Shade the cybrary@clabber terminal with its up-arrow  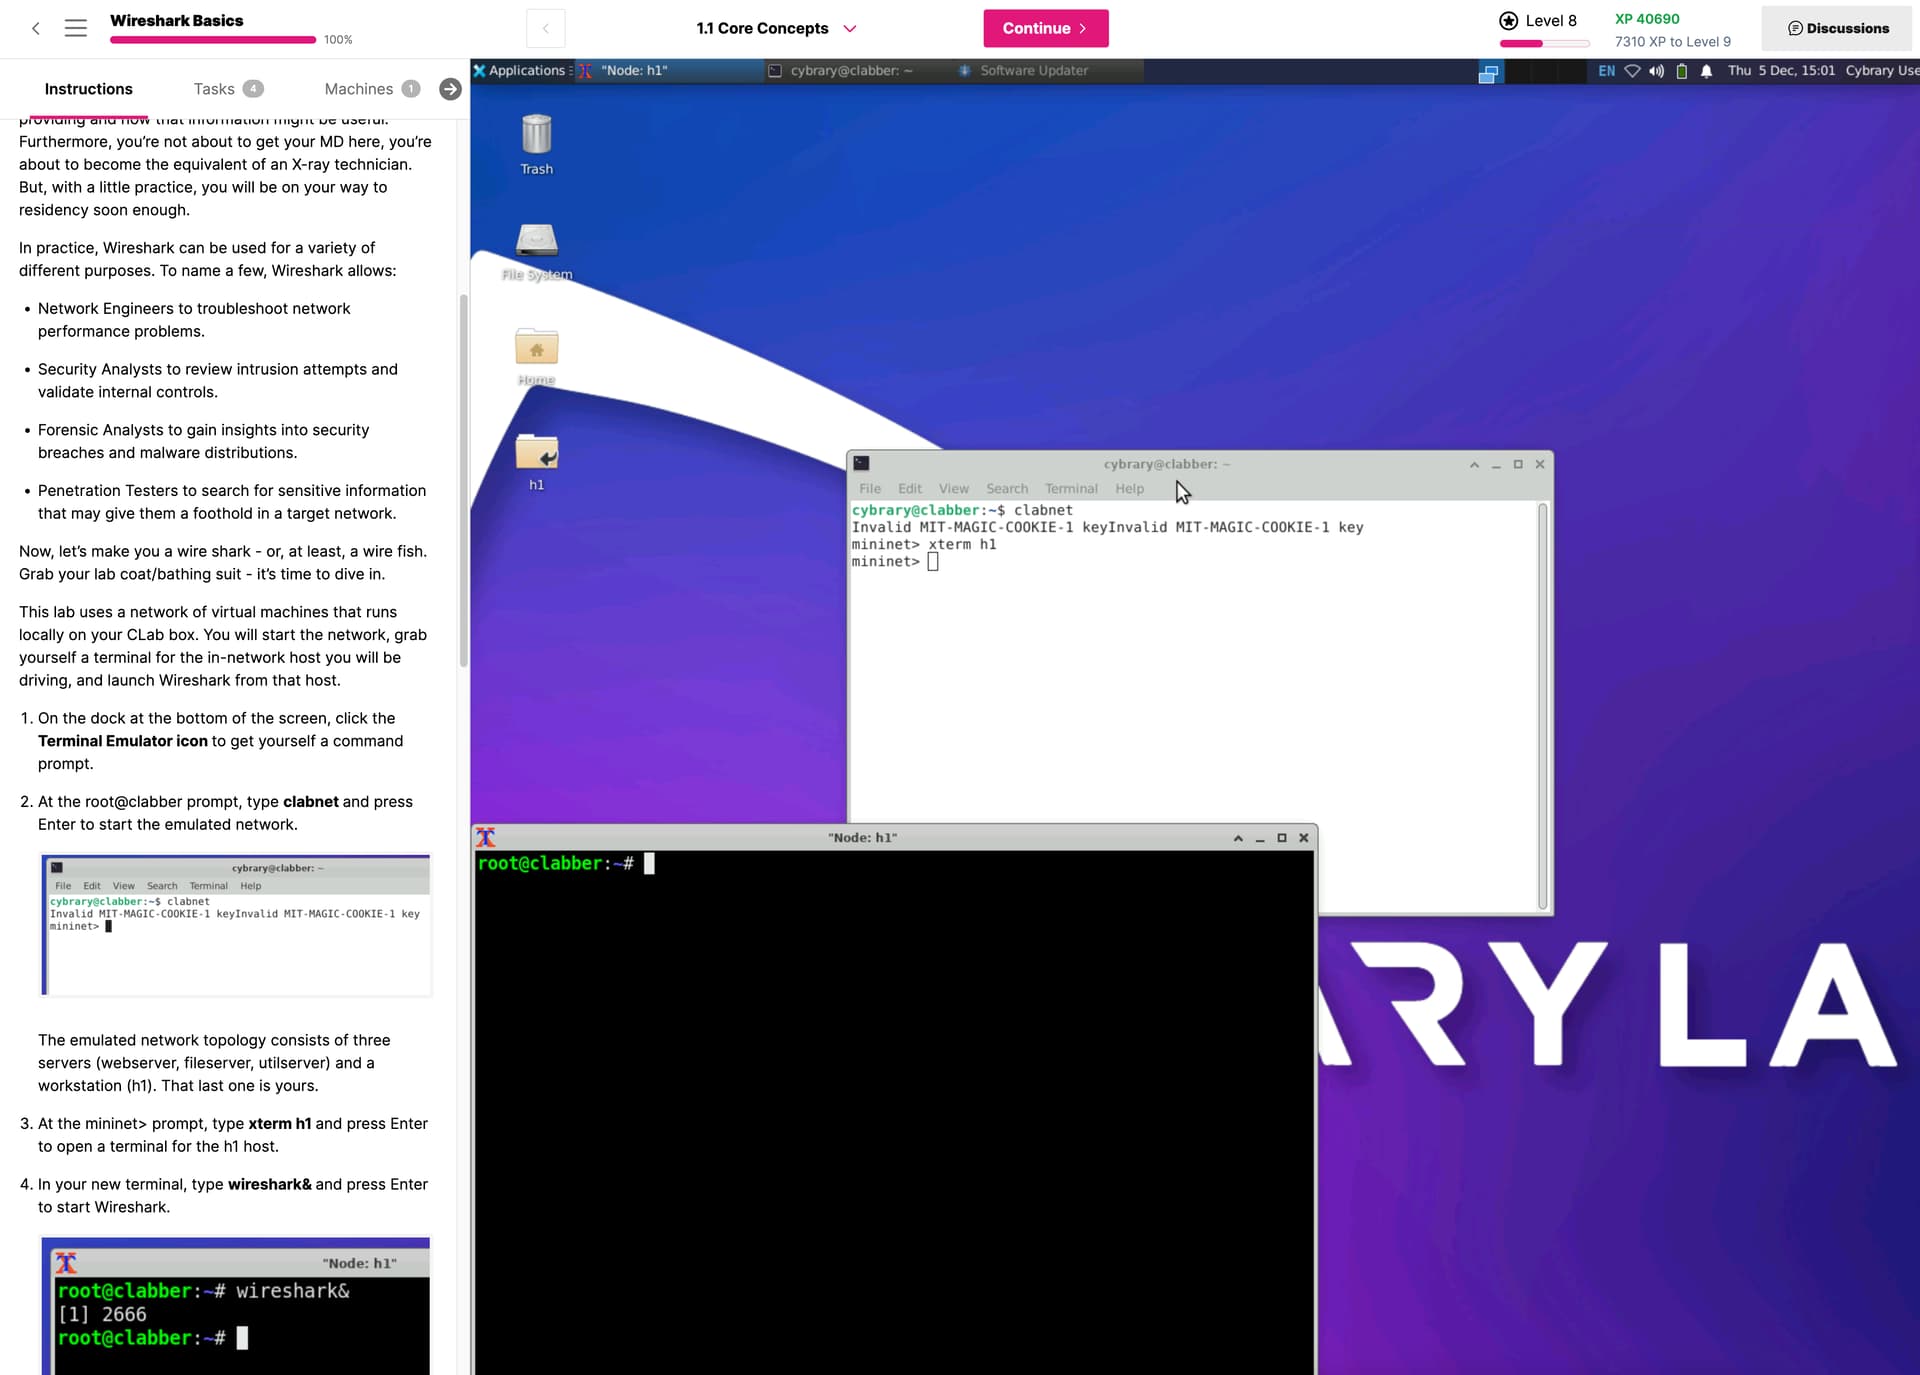pos(1474,464)
